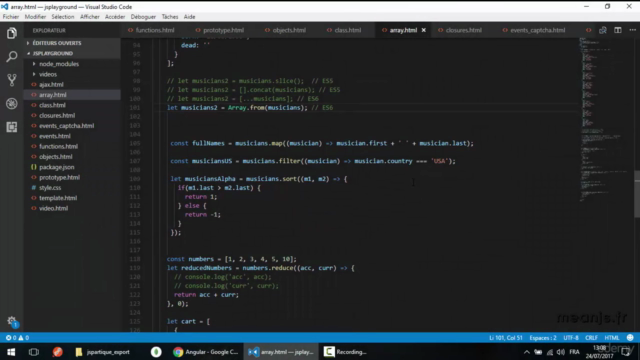Open the Debug view icon
The width and height of the screenshot is (640, 360).
(x=11, y=103)
